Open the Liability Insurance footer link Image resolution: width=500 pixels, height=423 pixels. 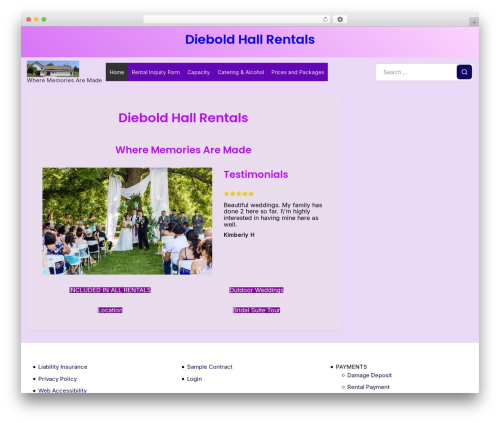tap(63, 367)
